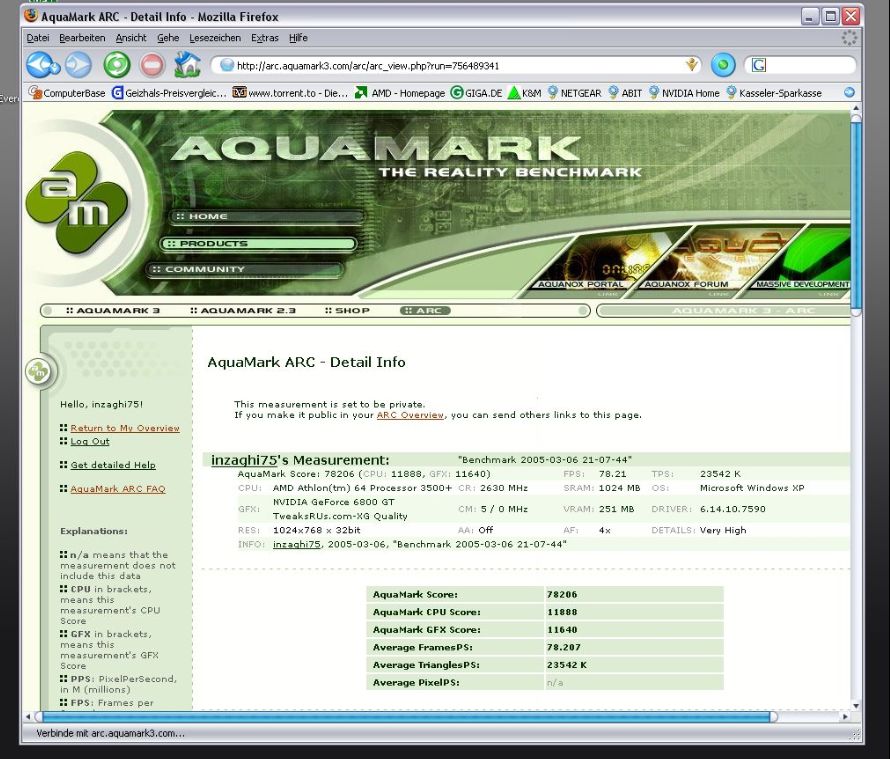Click the HOME navigation button
This screenshot has width=890, height=759.
point(267,216)
